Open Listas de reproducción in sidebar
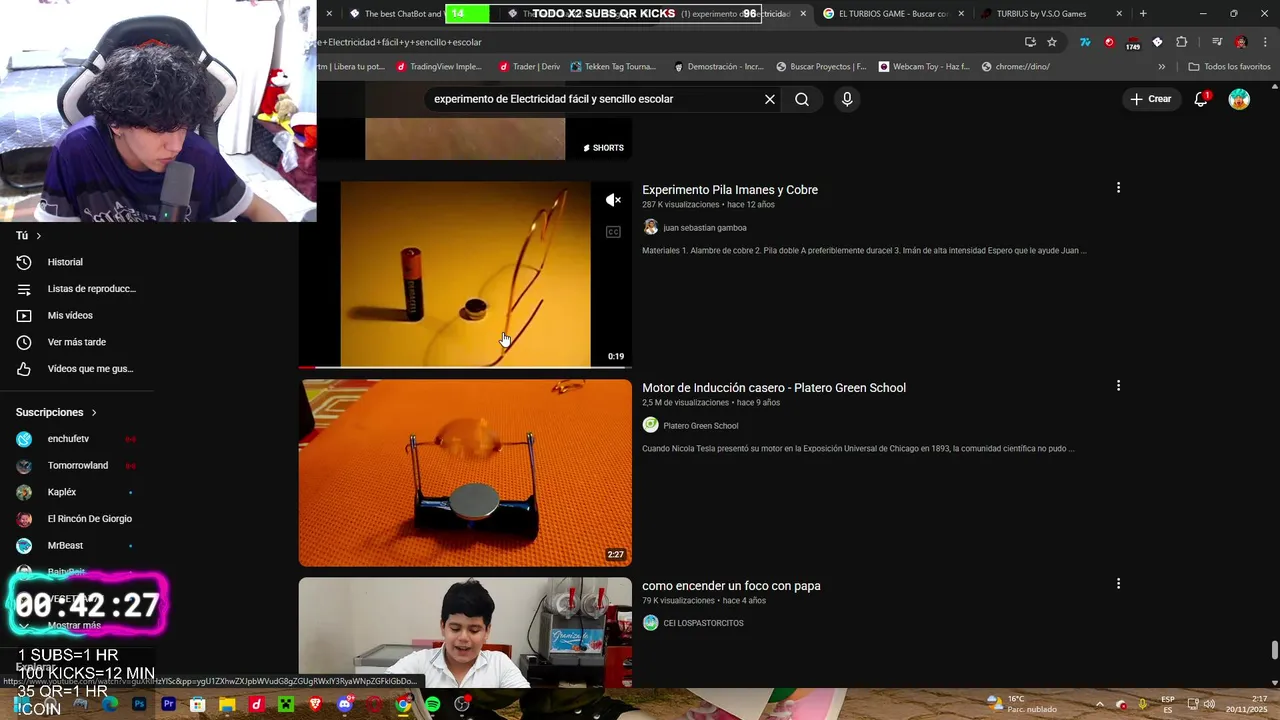Viewport: 1280px width, 720px height. point(76,289)
